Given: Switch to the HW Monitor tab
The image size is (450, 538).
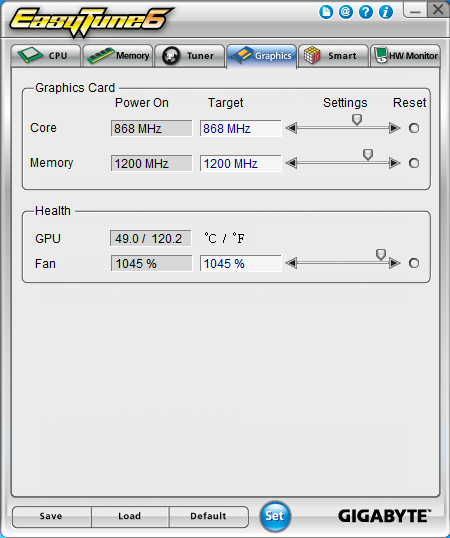Looking at the screenshot, I should pyautogui.click(x=405, y=56).
